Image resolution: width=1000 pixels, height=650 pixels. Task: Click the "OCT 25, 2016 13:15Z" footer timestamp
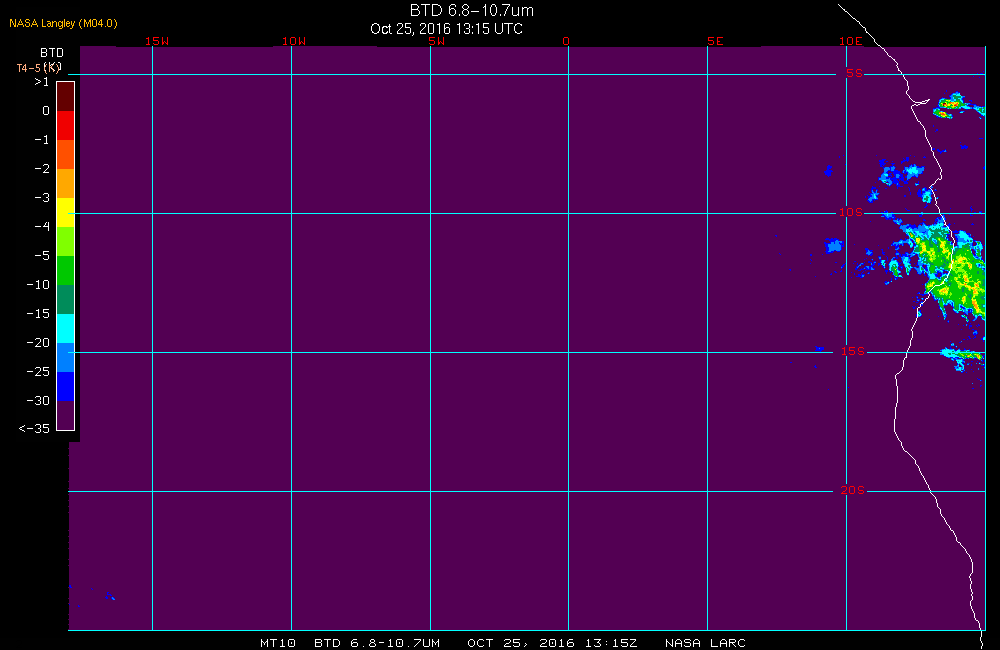click(552, 643)
